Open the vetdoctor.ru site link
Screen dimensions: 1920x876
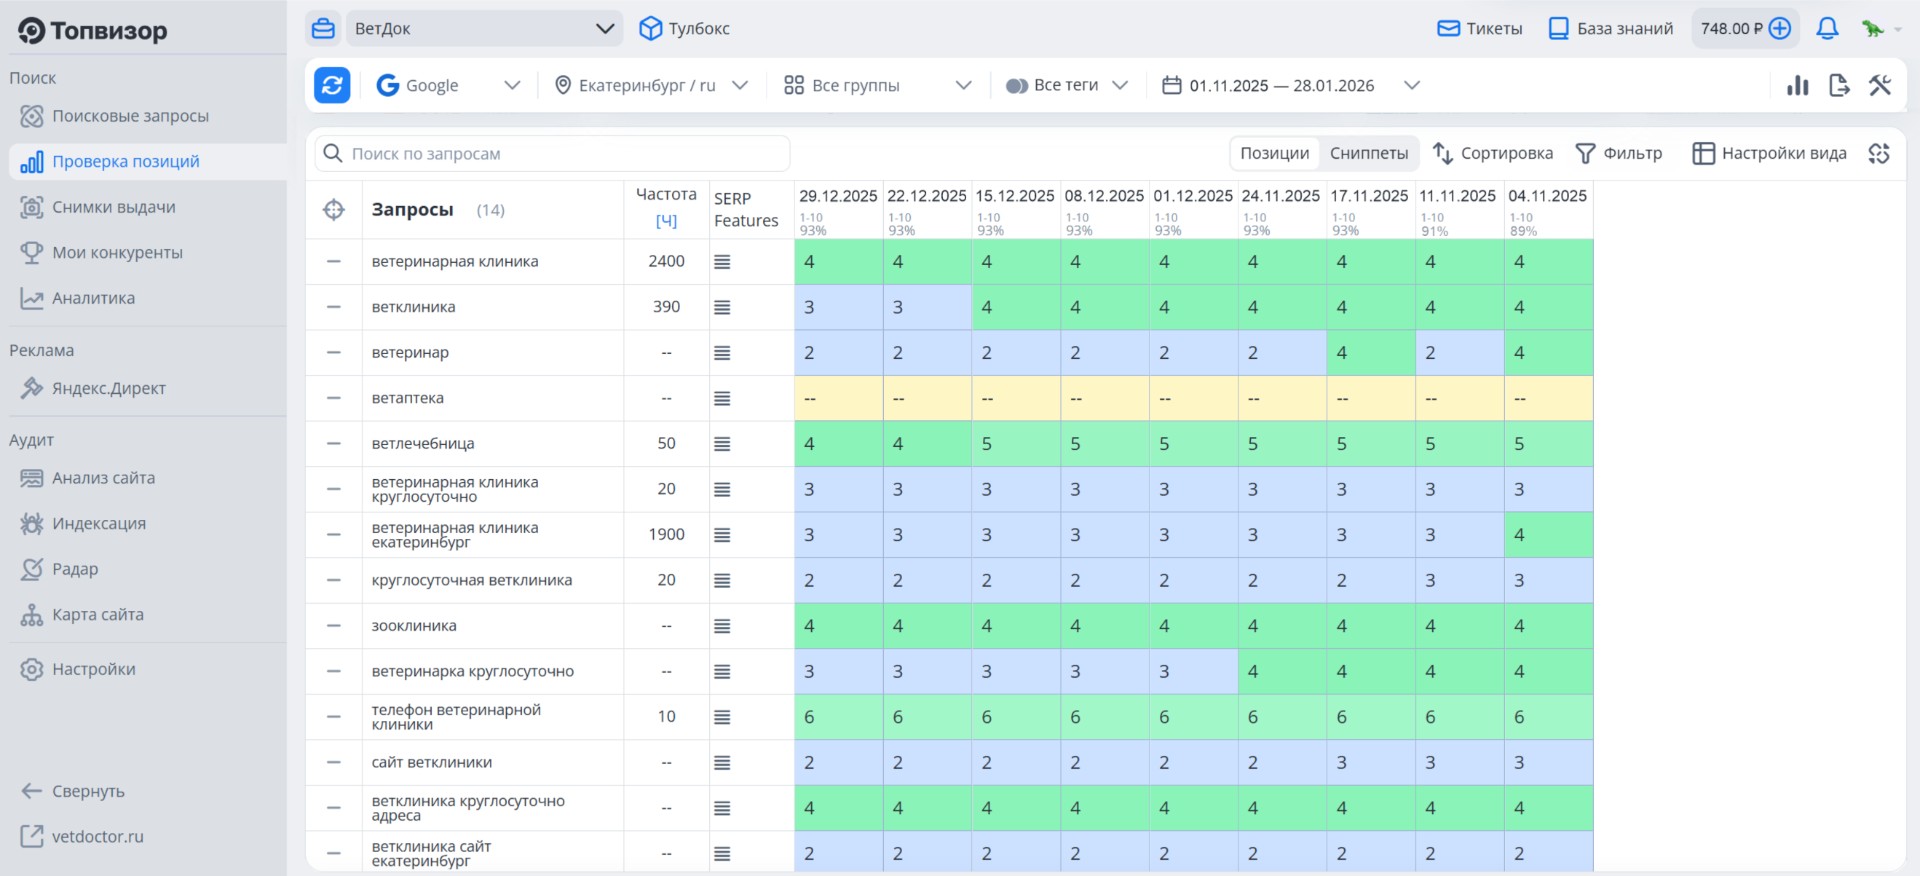click(97, 837)
